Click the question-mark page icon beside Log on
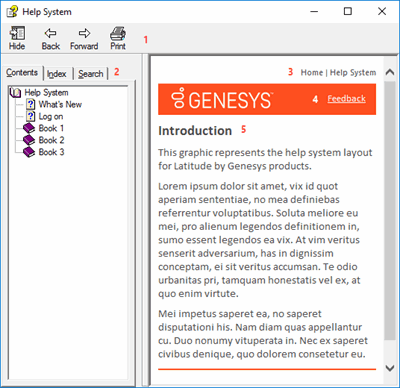Image resolution: width=400 pixels, height=388 pixels. coord(30,116)
